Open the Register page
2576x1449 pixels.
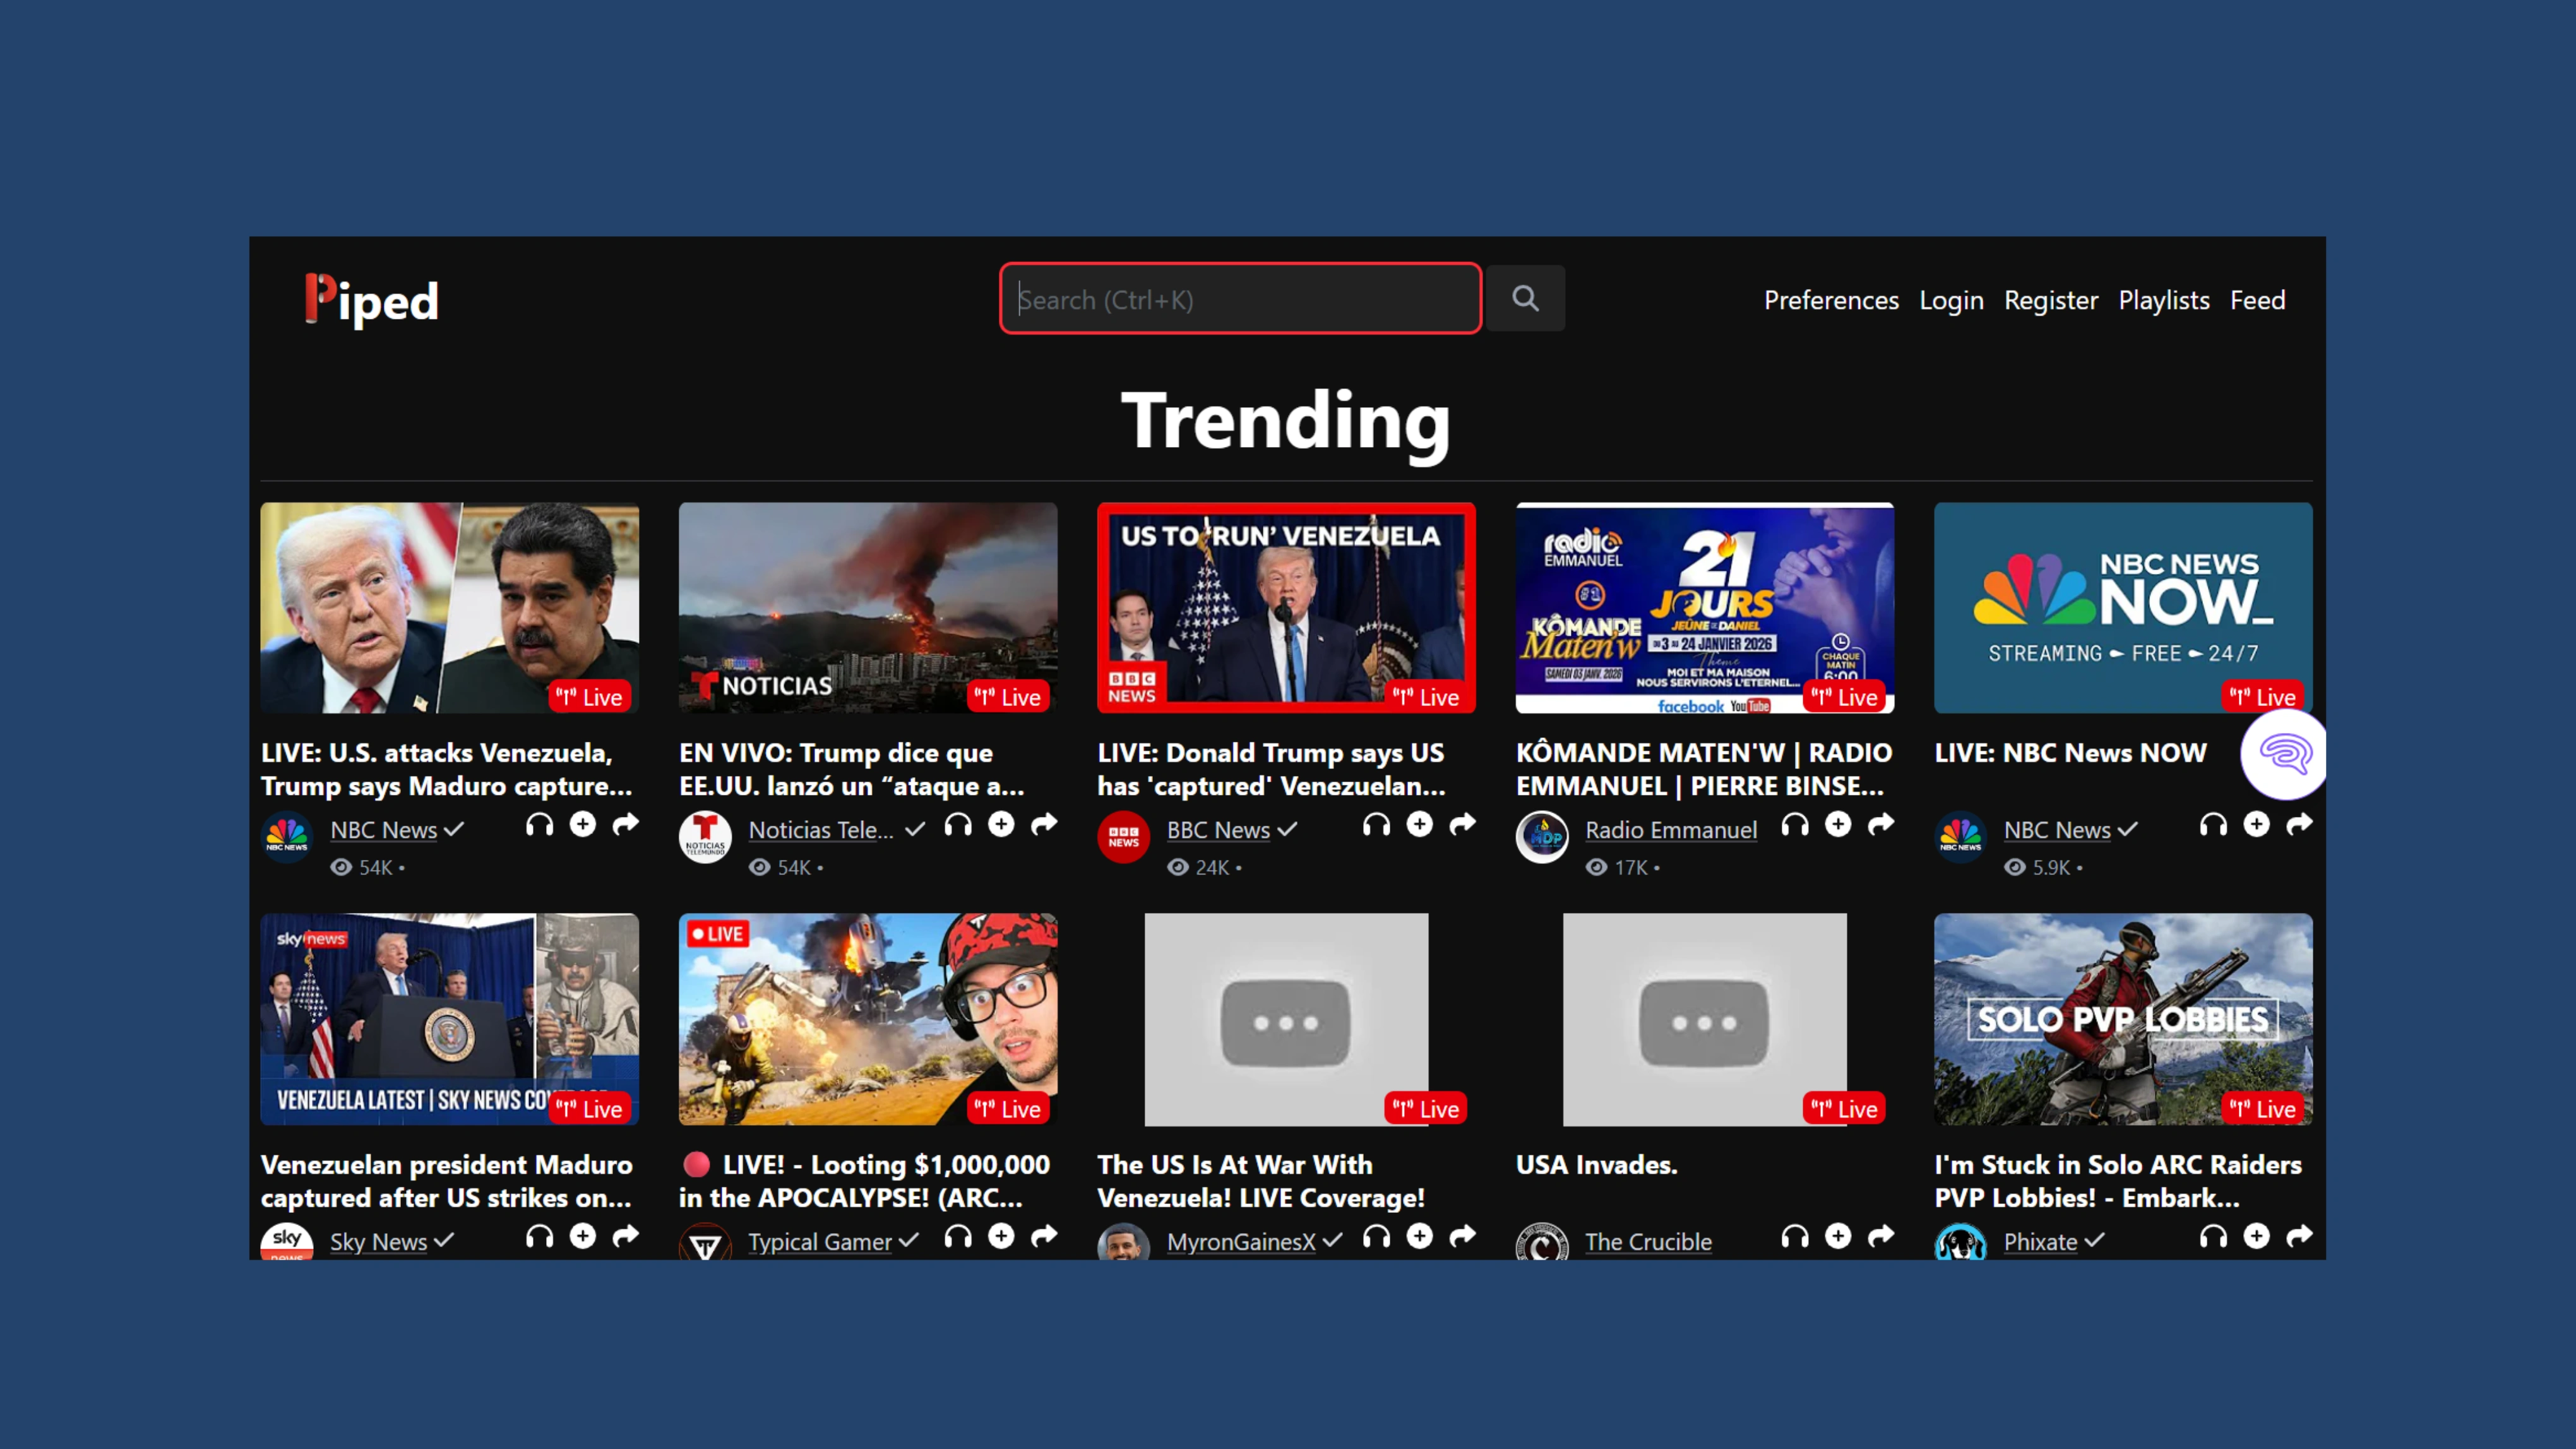(2051, 300)
